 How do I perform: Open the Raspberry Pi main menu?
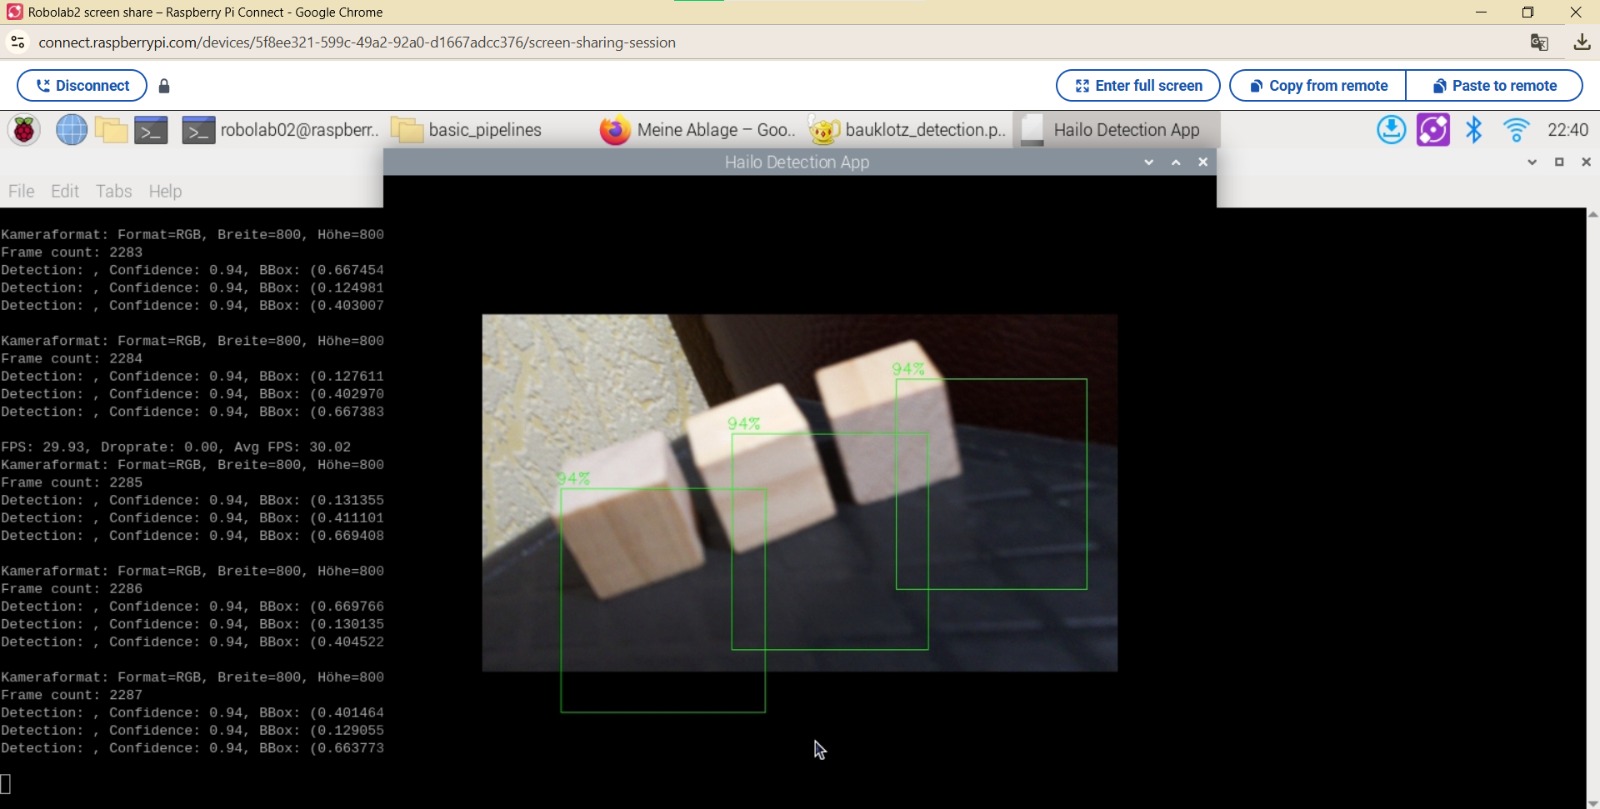click(24, 130)
